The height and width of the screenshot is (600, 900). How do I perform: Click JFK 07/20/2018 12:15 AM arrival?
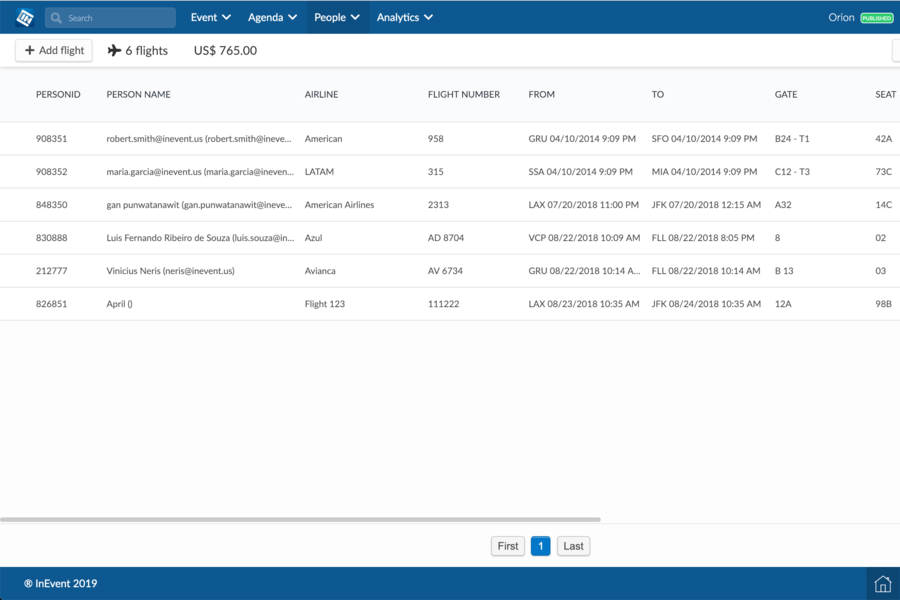706,204
